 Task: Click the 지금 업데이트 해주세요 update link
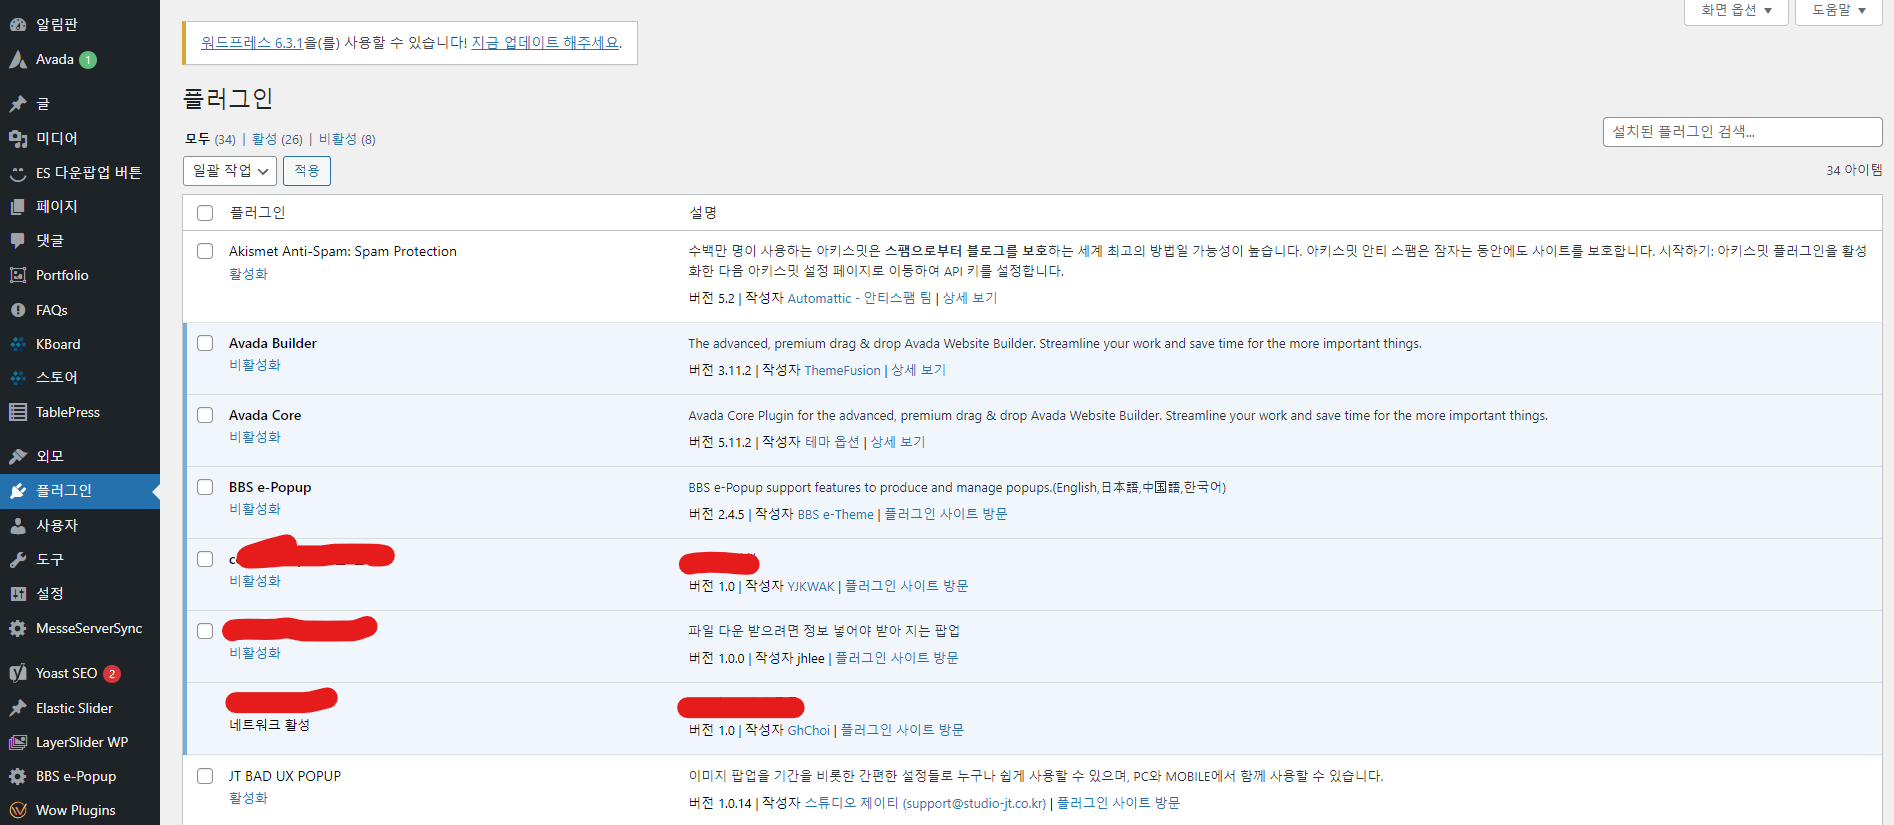(545, 43)
